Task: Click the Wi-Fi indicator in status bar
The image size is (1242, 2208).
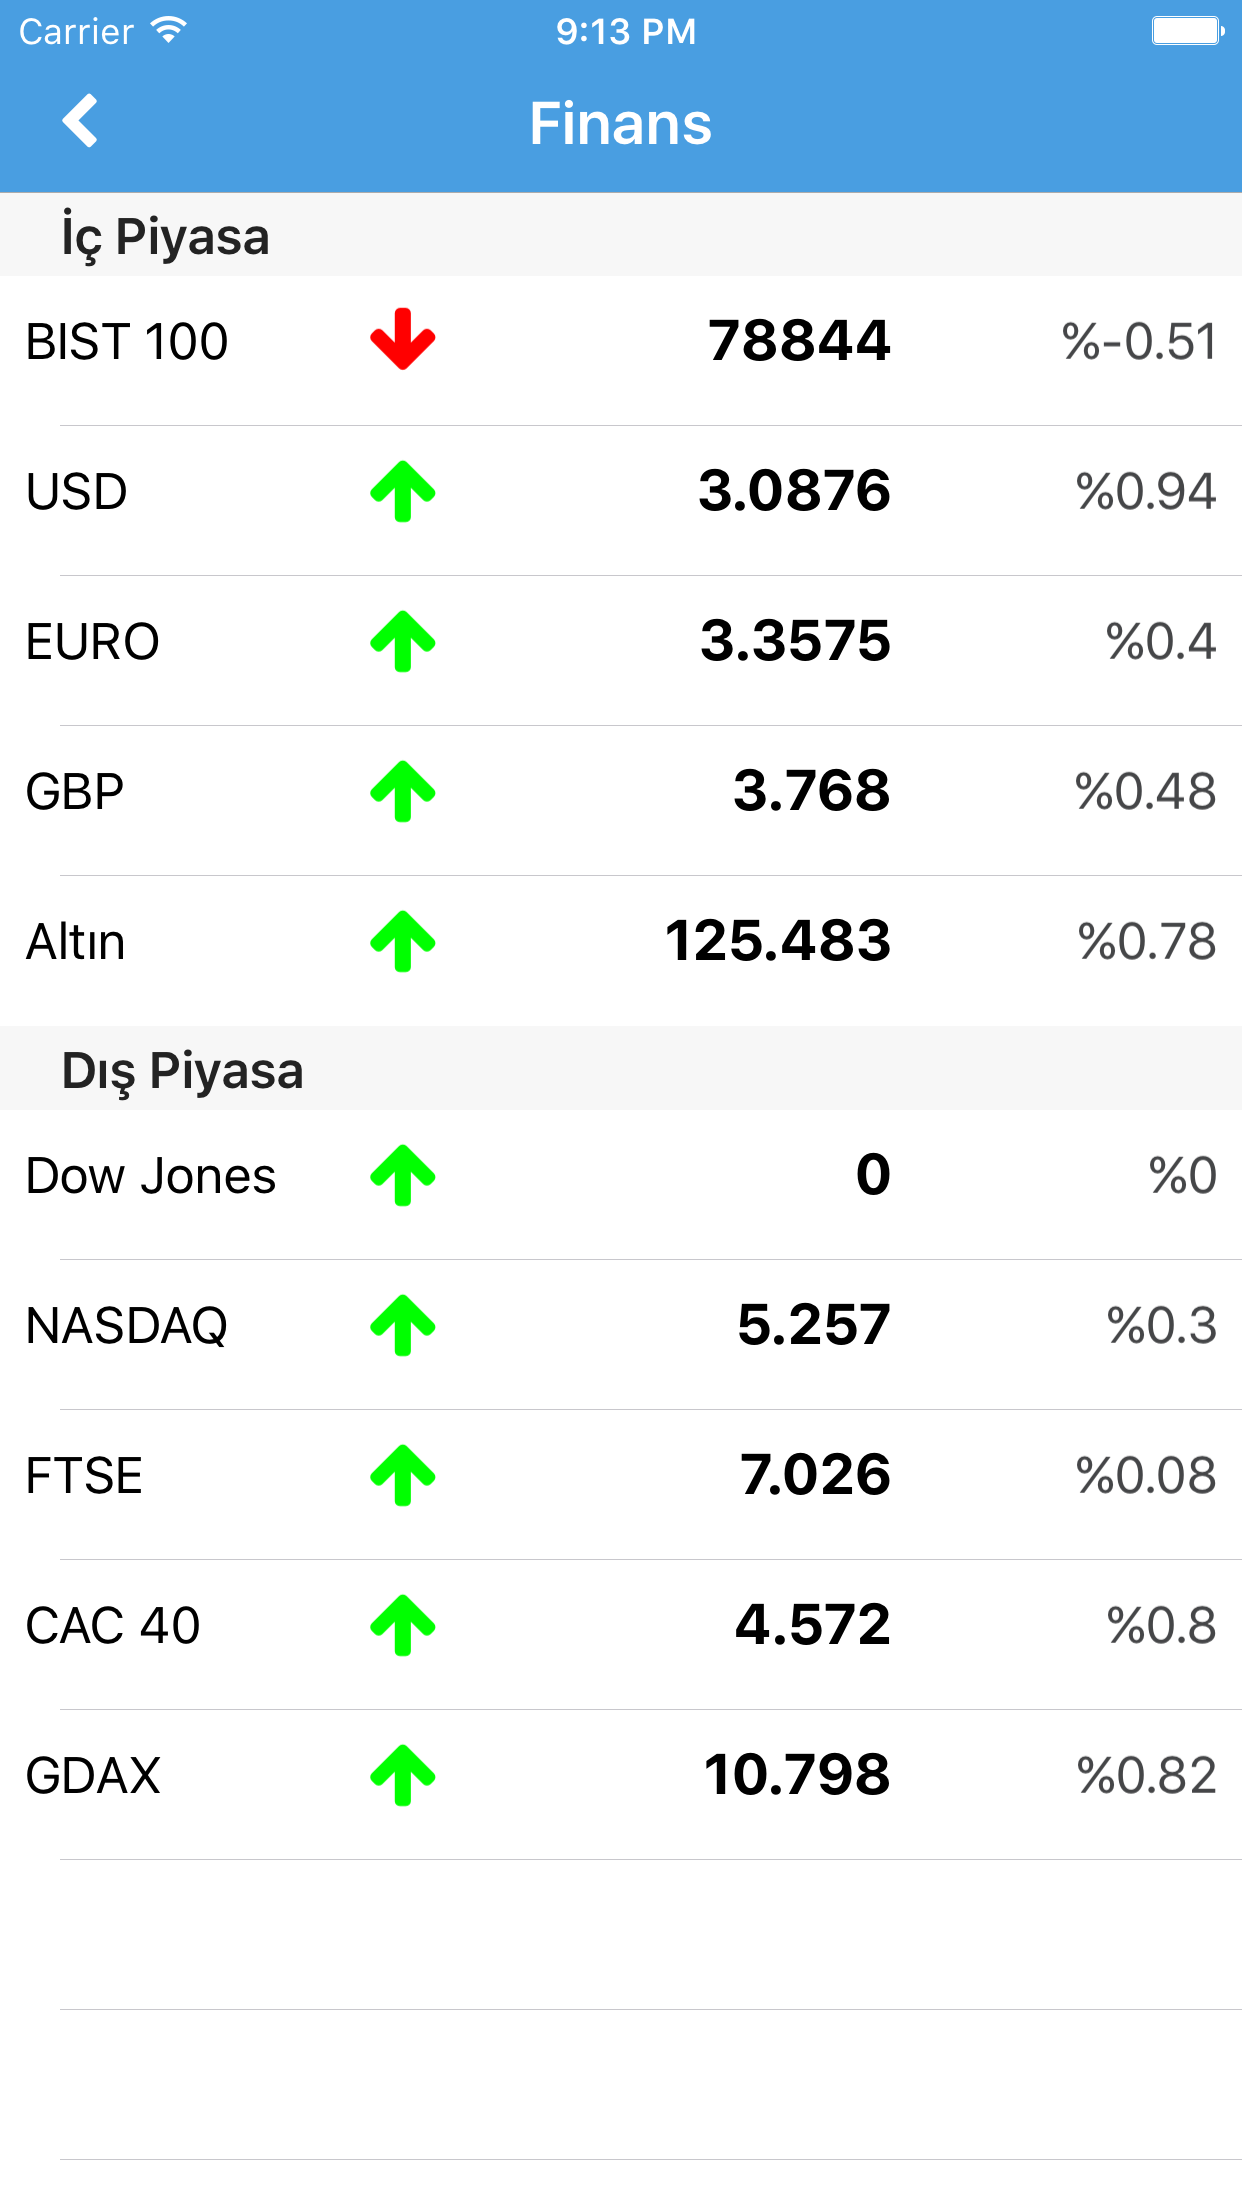Action: point(169,30)
